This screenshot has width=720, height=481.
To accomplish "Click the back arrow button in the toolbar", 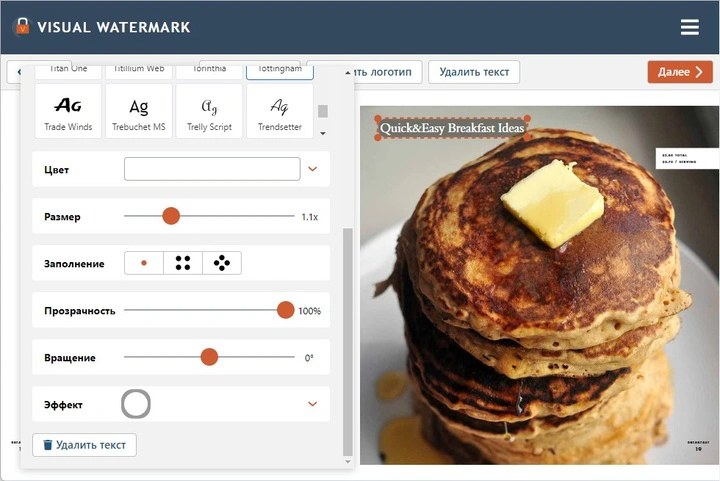I will tap(14, 72).
